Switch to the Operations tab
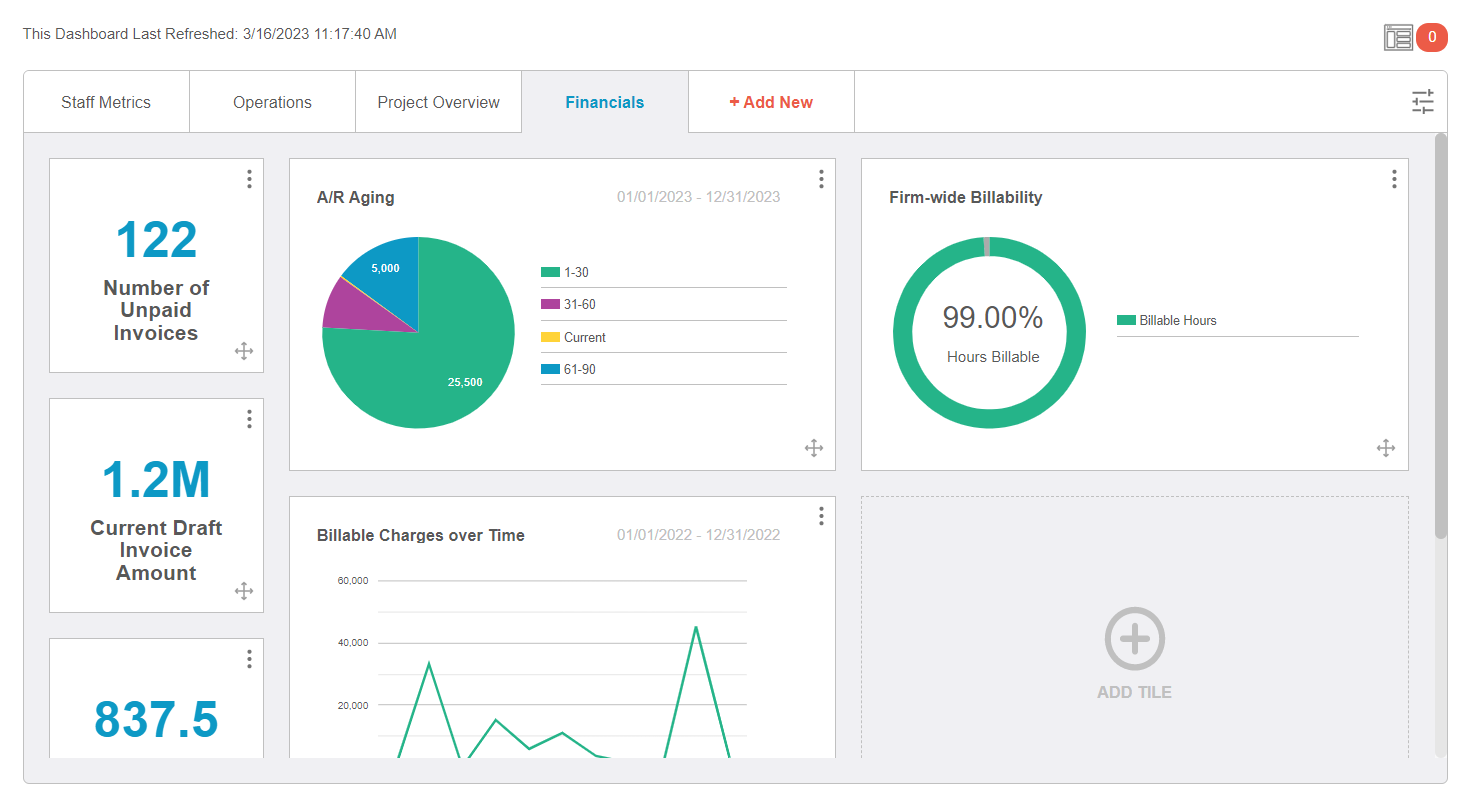Image resolution: width=1469 pixels, height=794 pixels. (272, 102)
